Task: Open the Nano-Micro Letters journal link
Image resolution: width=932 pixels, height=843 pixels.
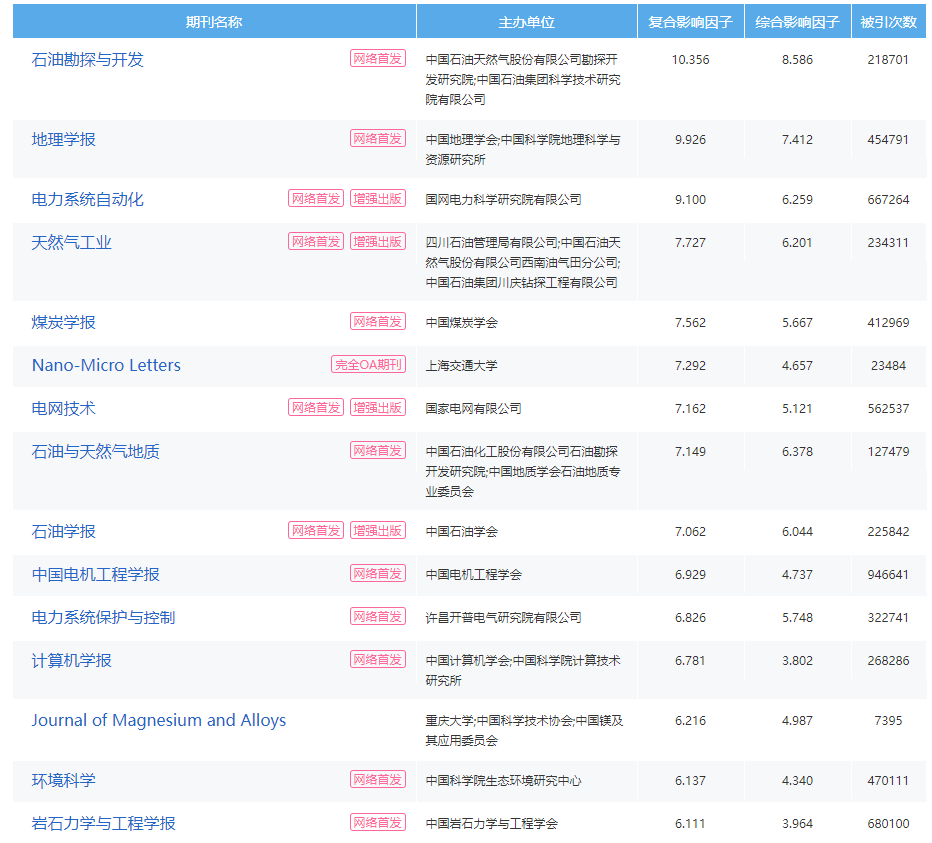Action: coord(106,365)
